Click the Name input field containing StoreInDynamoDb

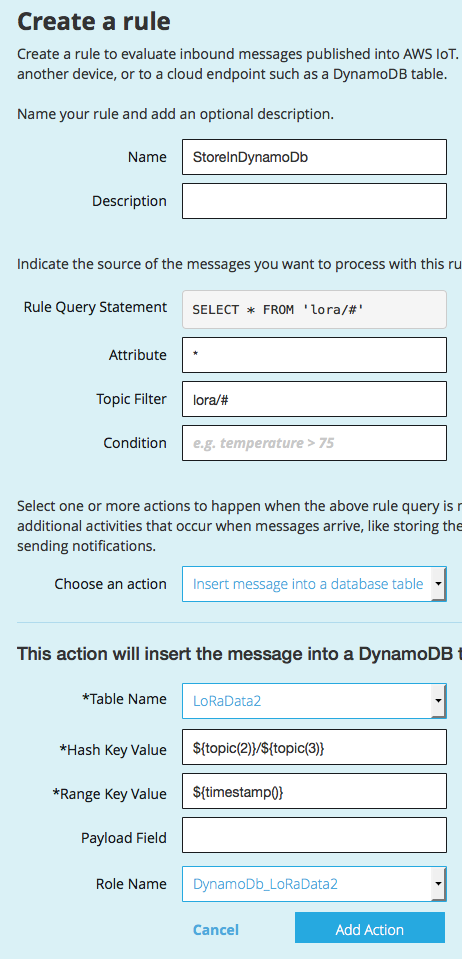tap(314, 157)
